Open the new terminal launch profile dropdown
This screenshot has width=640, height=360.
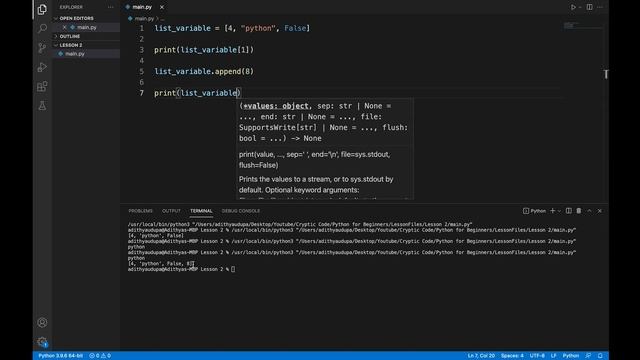pos(559,211)
